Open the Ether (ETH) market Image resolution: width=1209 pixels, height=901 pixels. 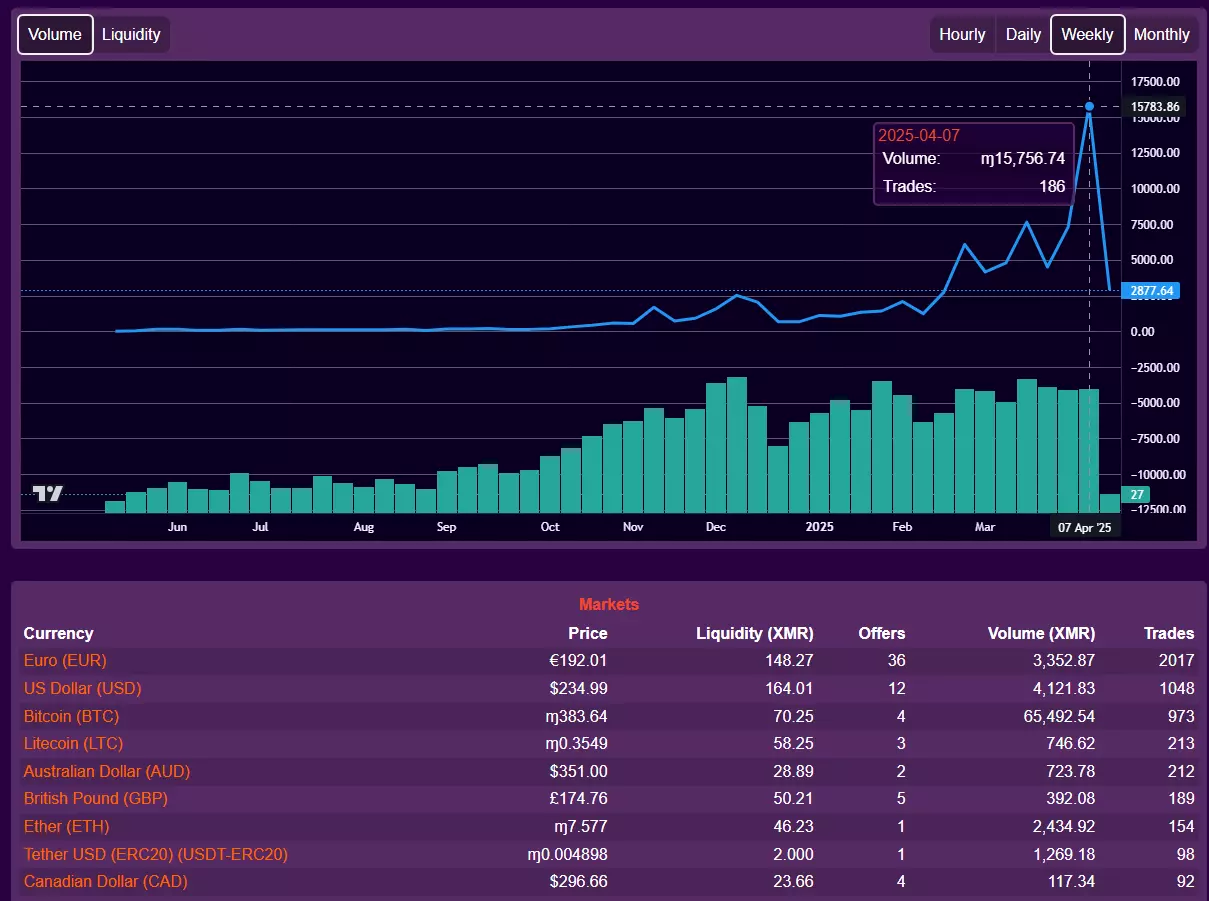tap(67, 826)
